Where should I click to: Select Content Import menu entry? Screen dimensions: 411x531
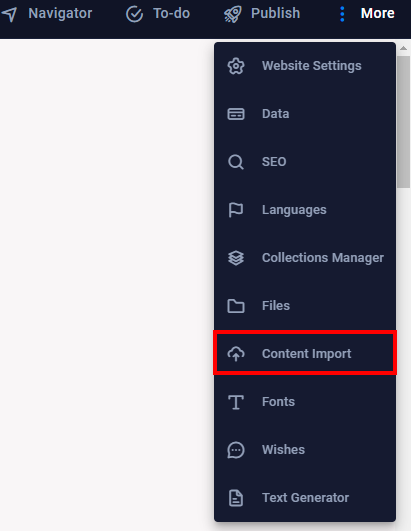(305, 353)
